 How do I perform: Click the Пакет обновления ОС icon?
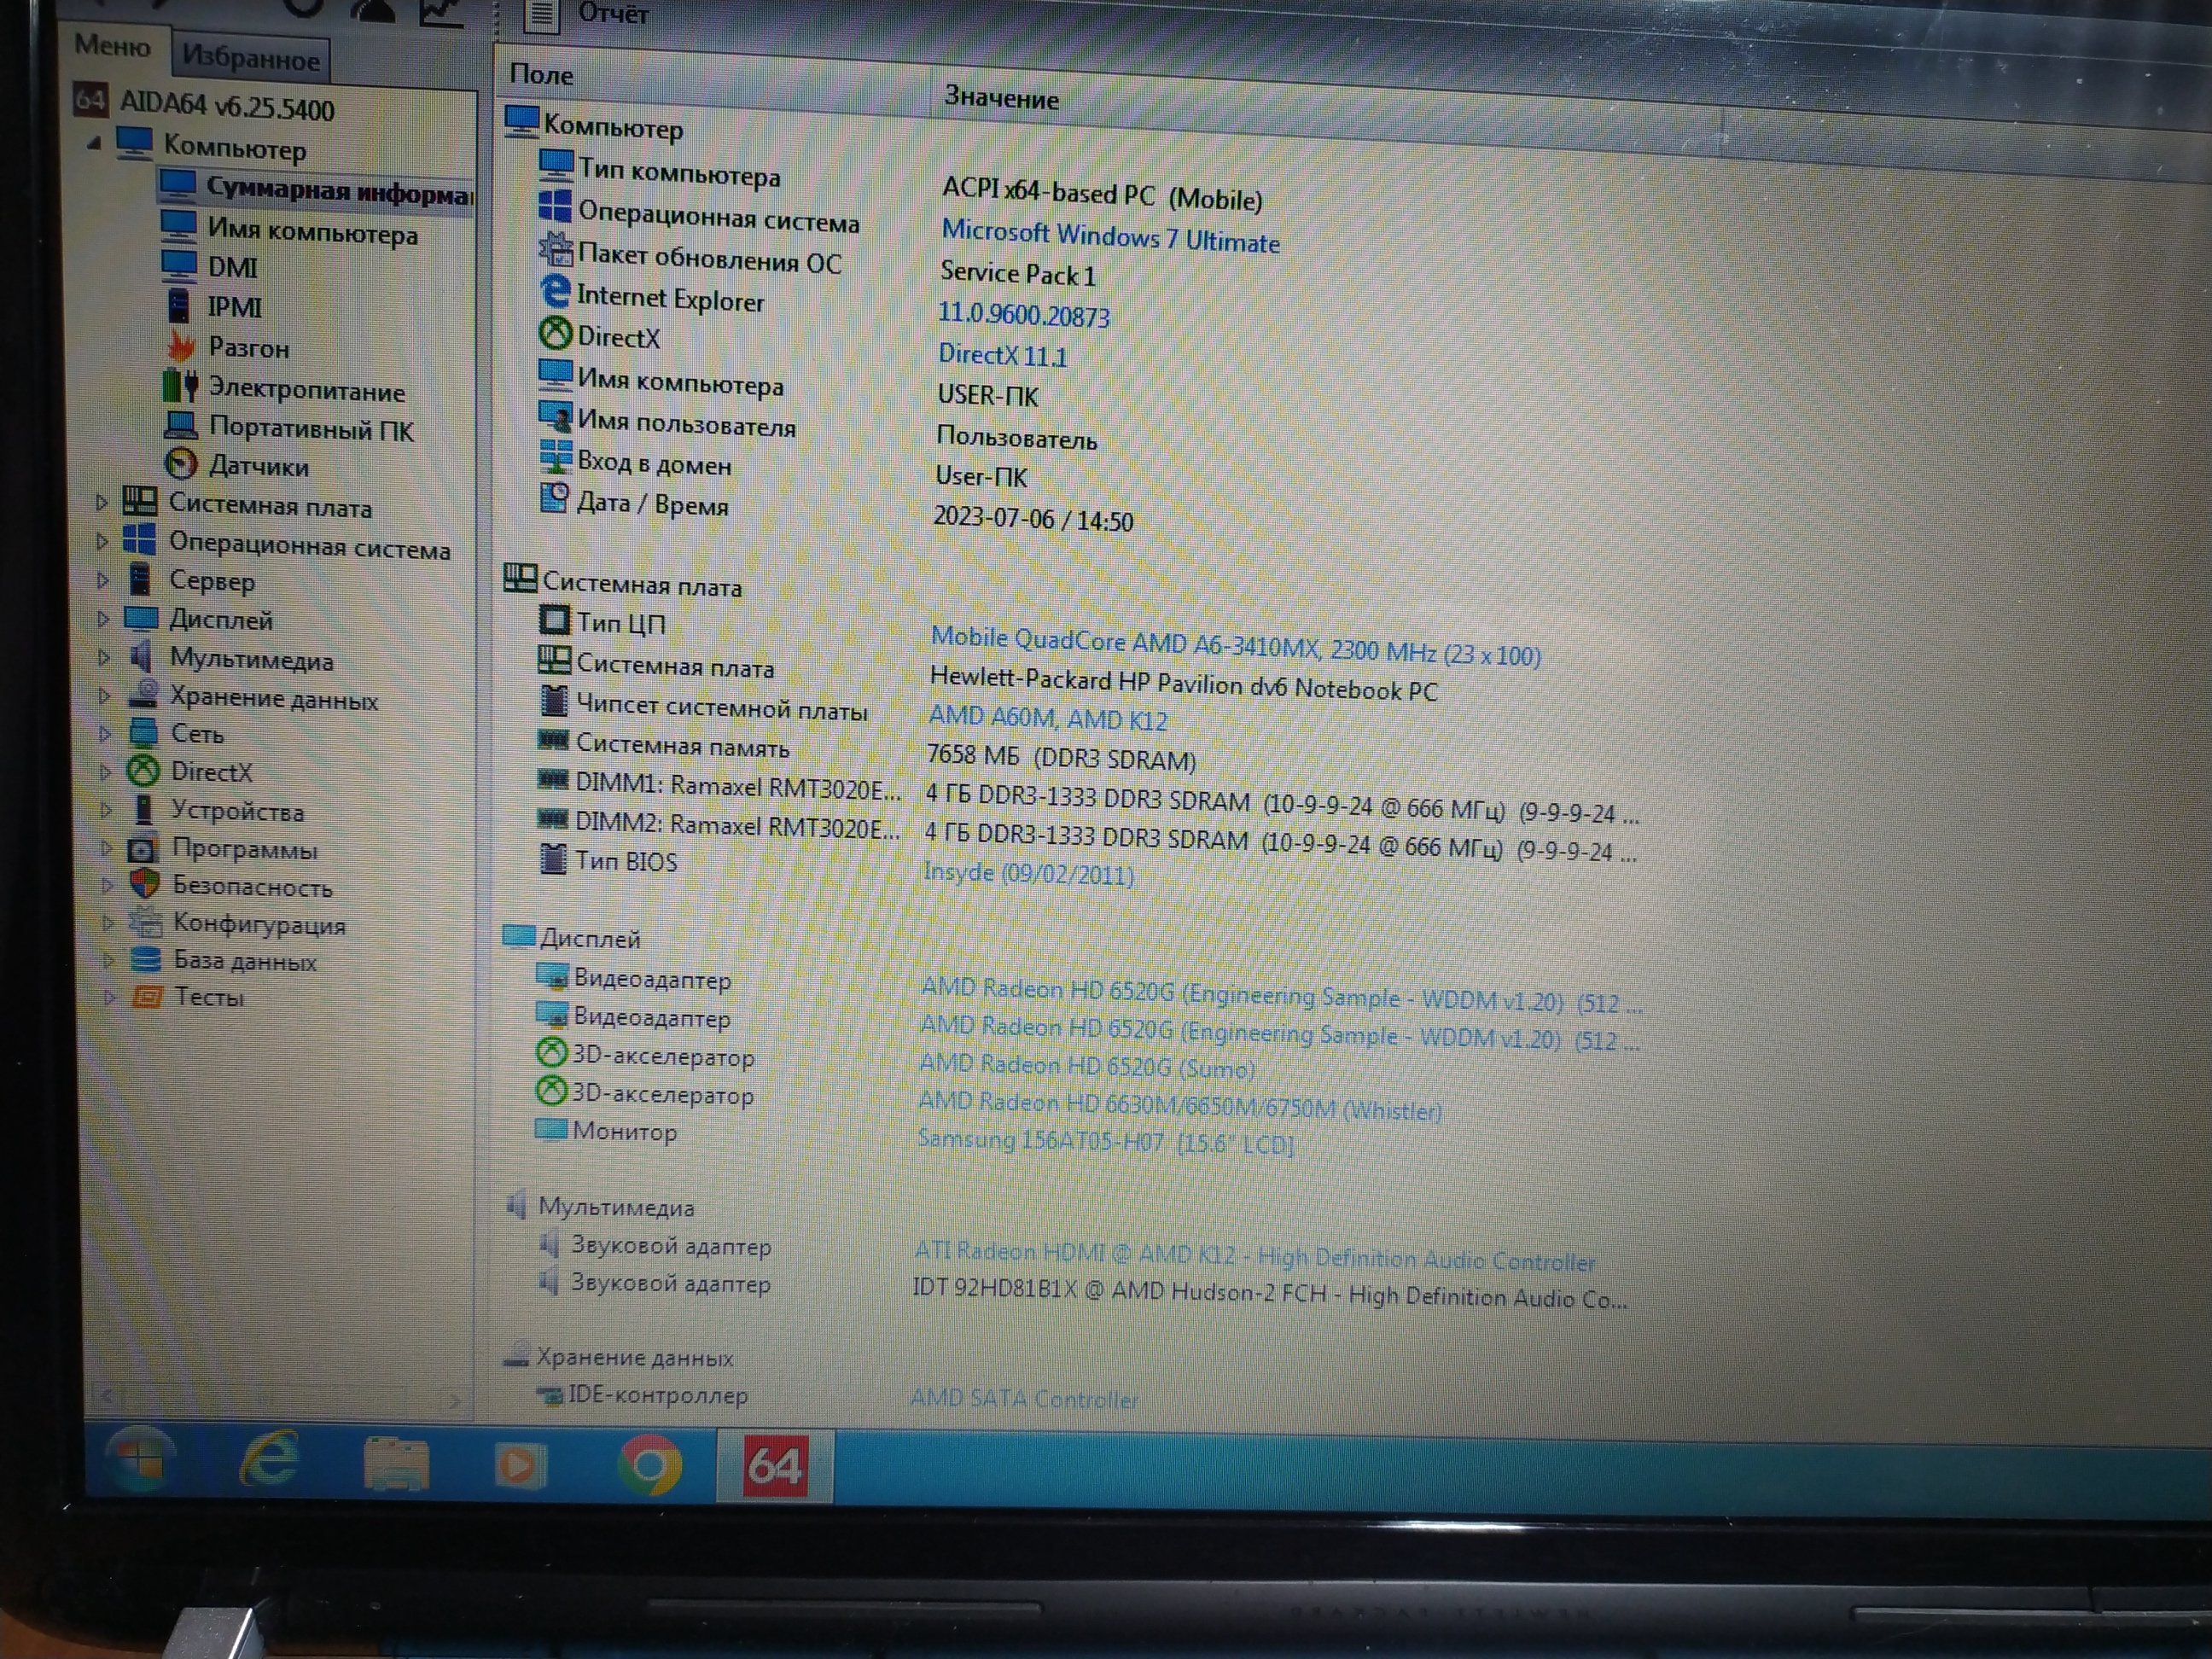pos(555,248)
